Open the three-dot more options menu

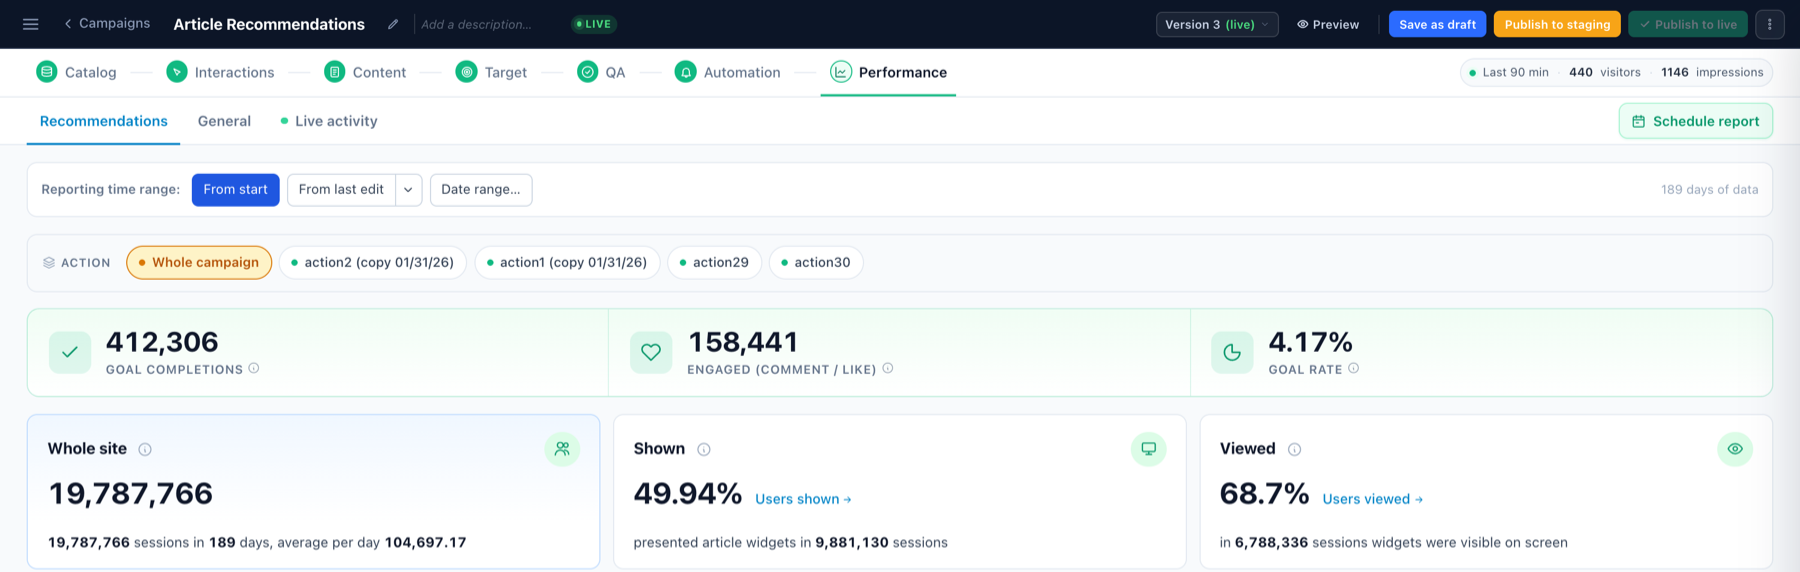tap(1770, 24)
